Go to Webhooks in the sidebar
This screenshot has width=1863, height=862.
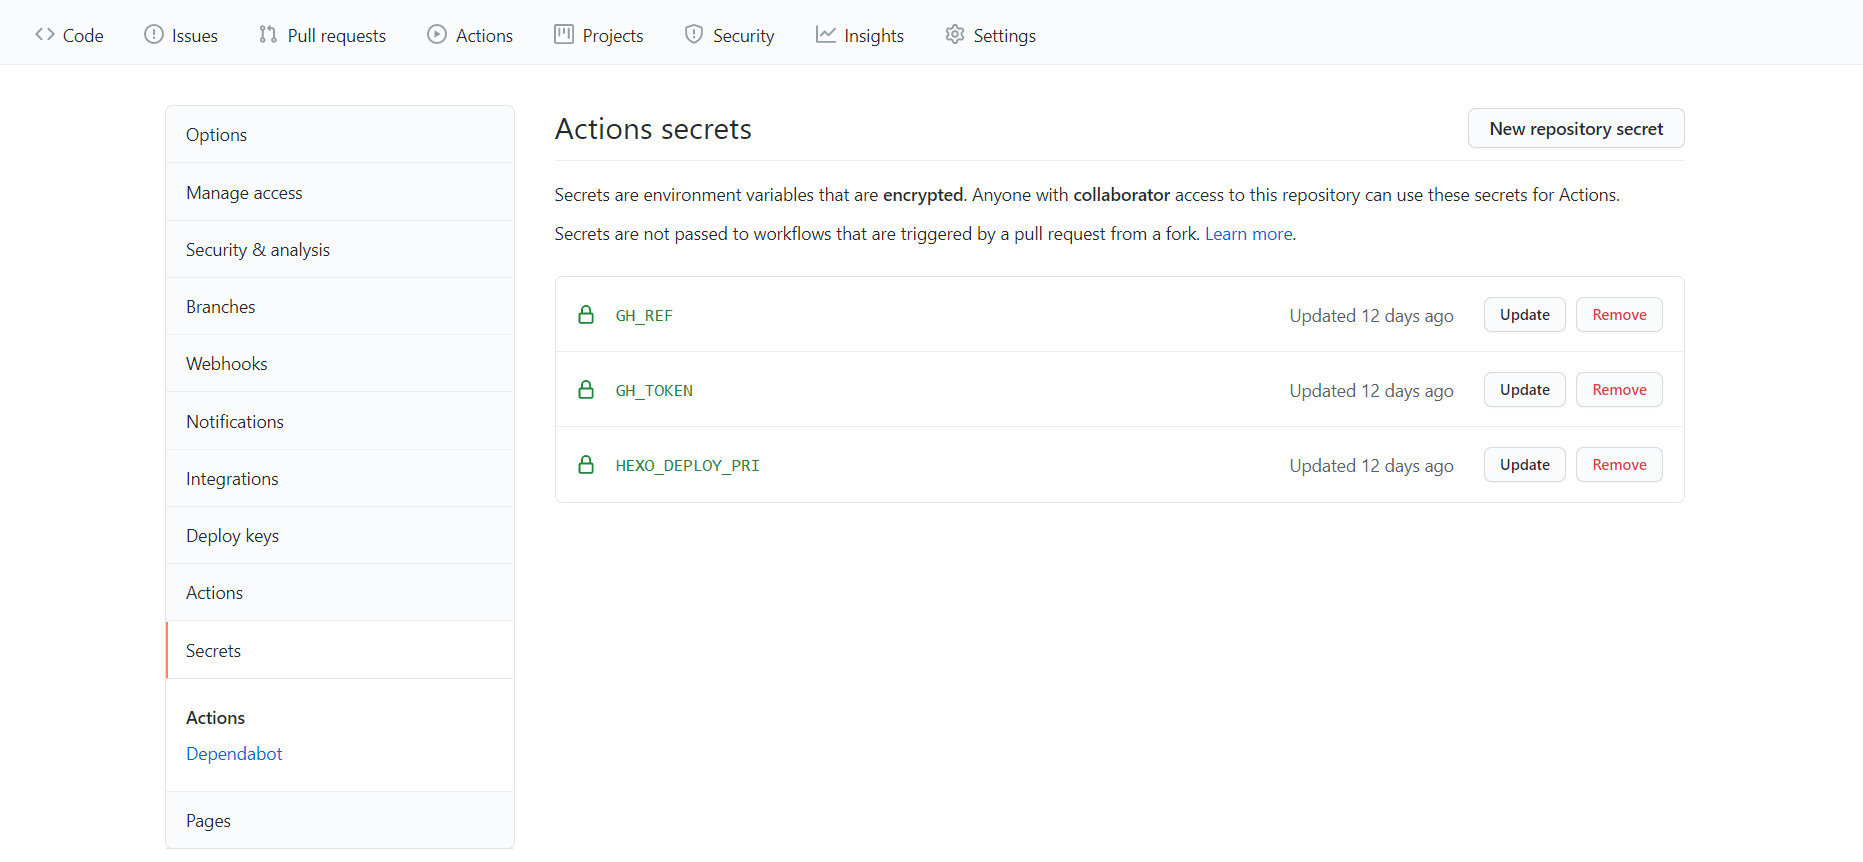point(227,364)
